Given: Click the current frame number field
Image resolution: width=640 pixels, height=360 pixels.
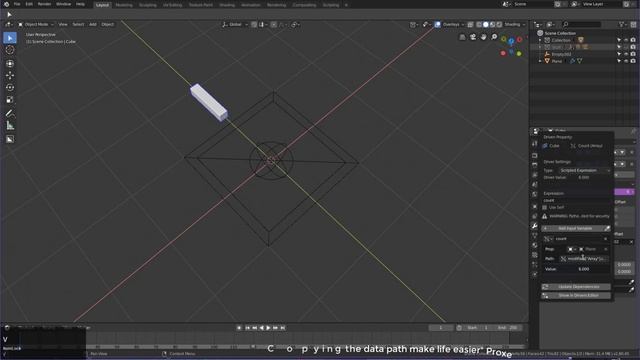Looking at the screenshot, I should click(441, 328).
